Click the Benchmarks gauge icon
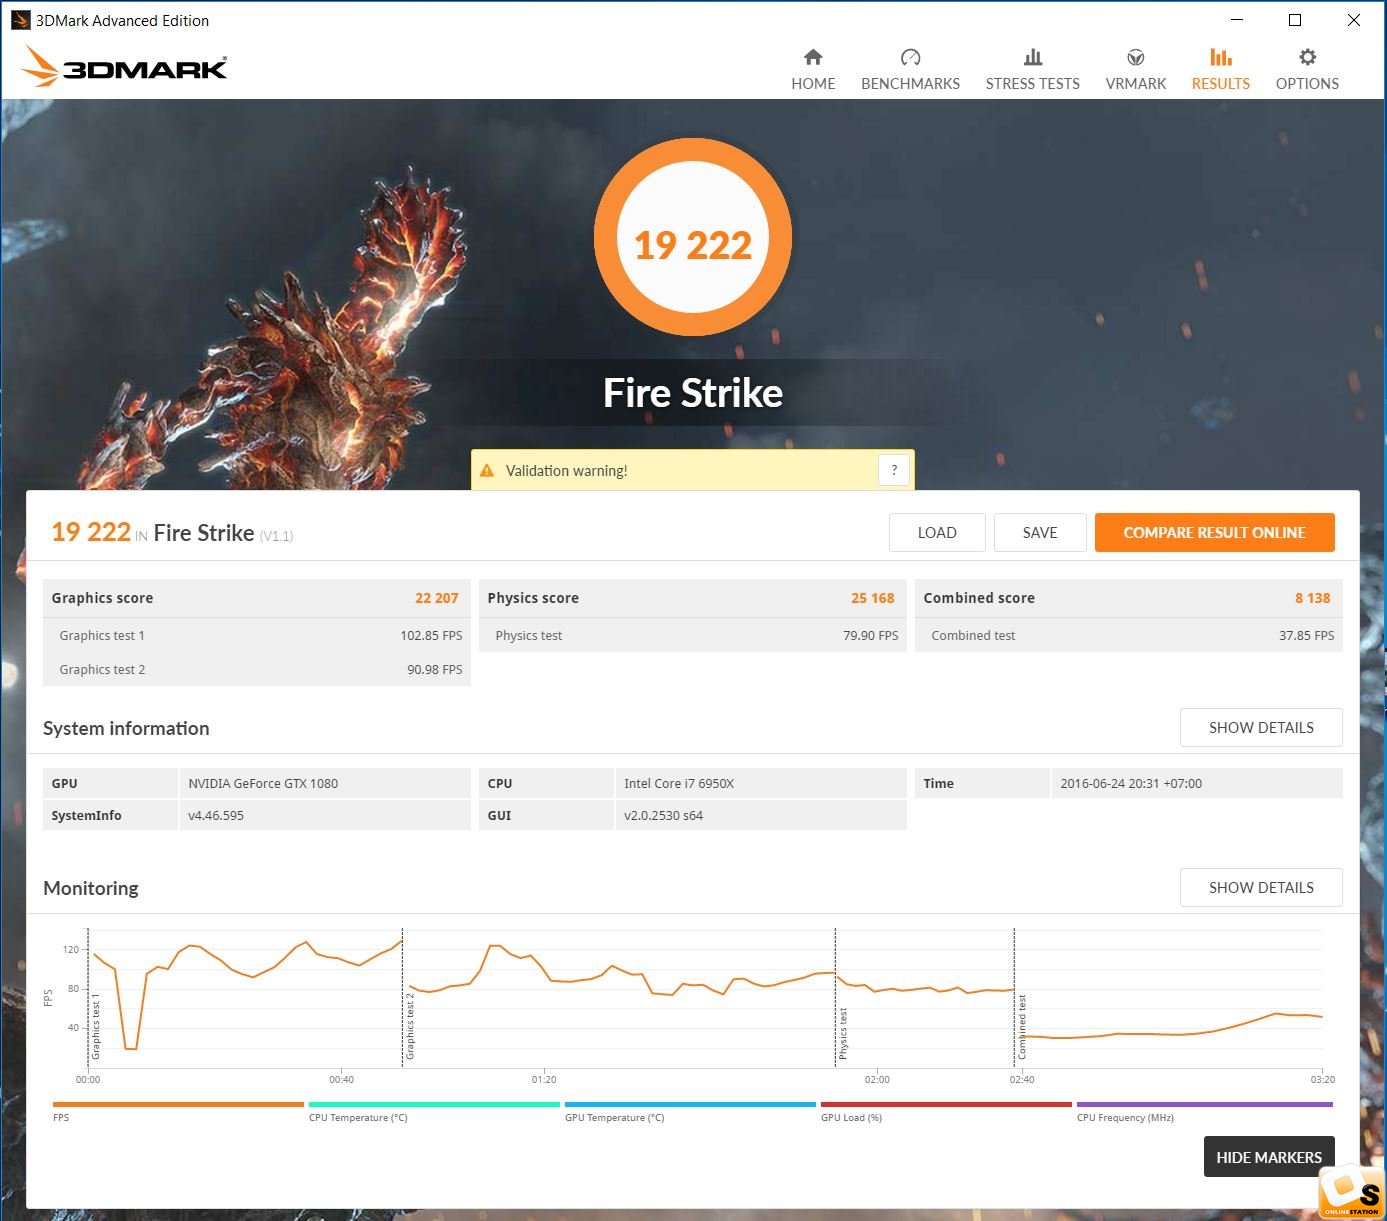Viewport: 1387px width, 1221px height. [910, 57]
